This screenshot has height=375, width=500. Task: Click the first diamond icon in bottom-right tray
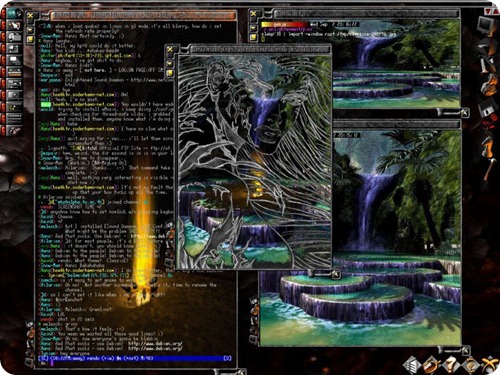point(412,364)
